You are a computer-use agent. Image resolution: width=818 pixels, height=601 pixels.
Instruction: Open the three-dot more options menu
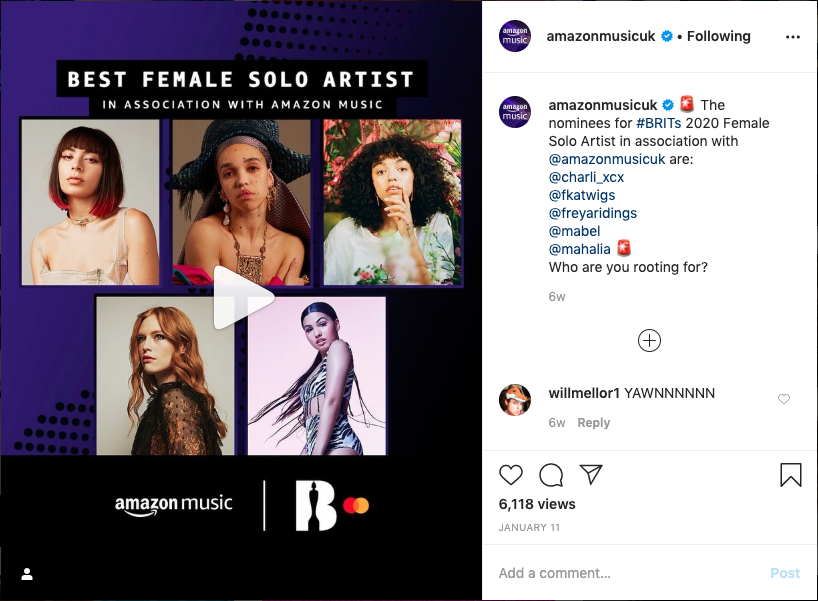(x=792, y=37)
